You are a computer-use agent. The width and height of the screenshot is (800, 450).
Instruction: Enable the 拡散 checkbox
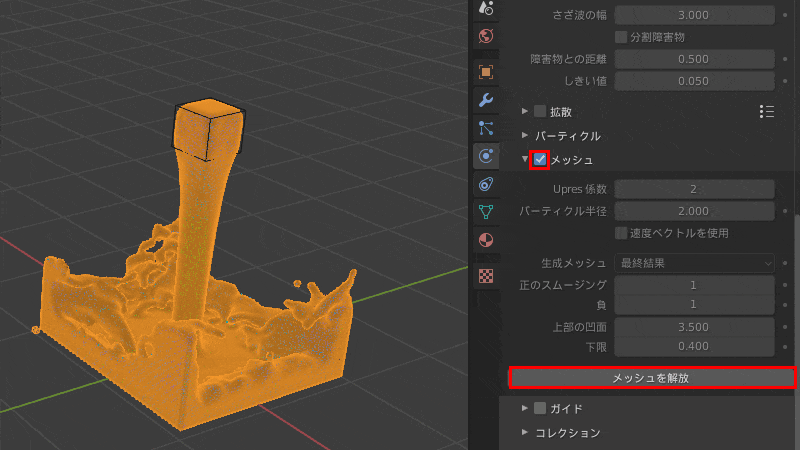pyautogui.click(x=540, y=111)
